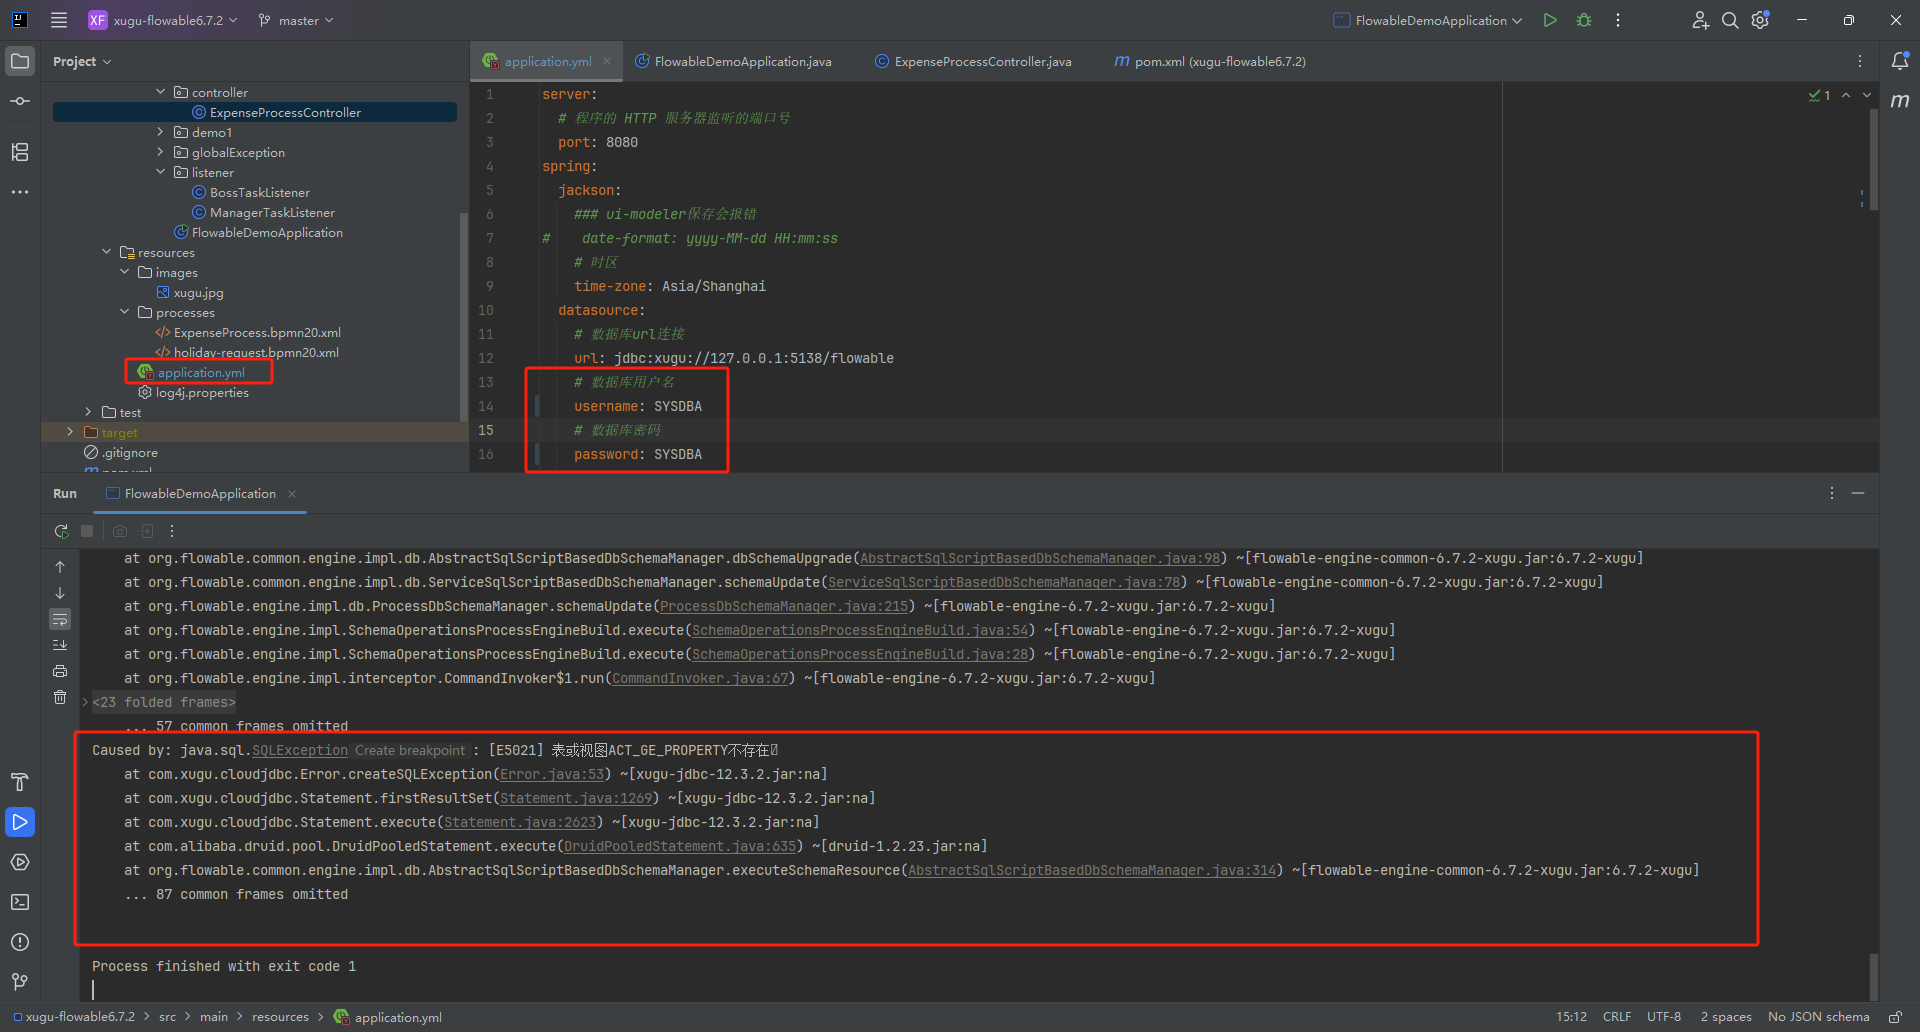Click the Clear All trash icon in console
This screenshot has width=1920, height=1032.
click(x=60, y=697)
